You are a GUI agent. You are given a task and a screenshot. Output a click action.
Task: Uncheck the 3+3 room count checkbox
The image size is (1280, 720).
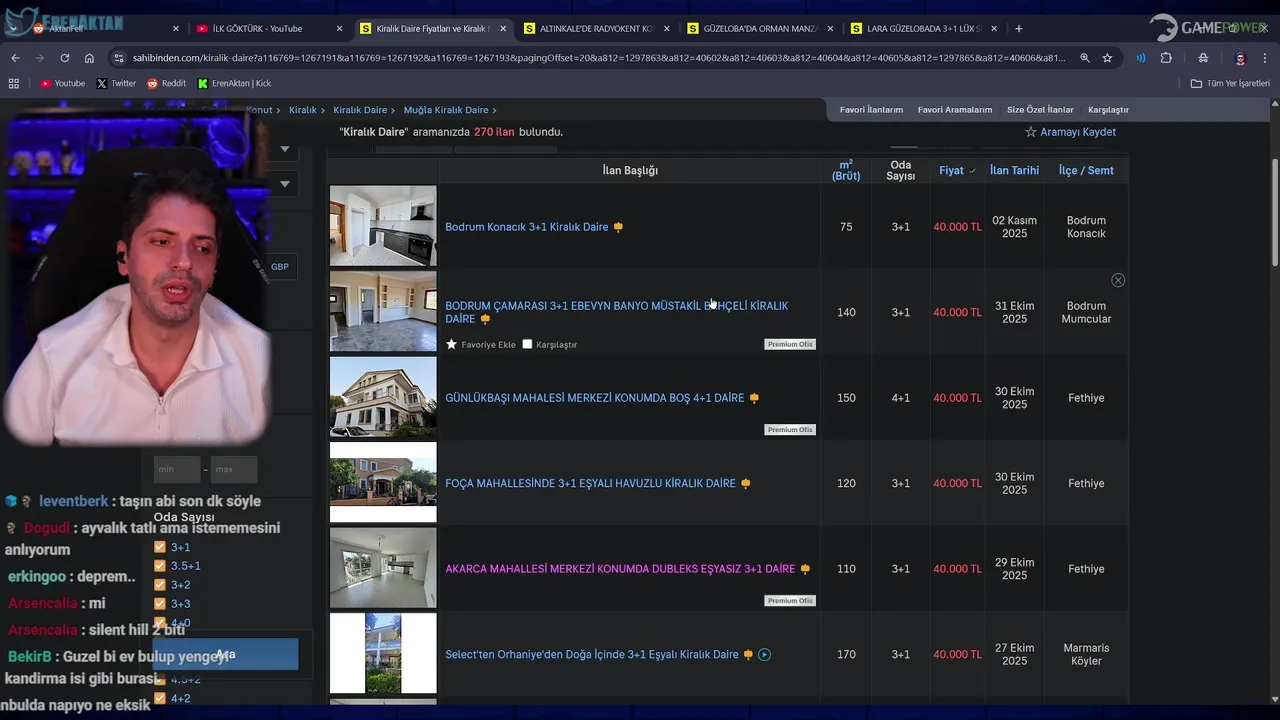[160, 604]
